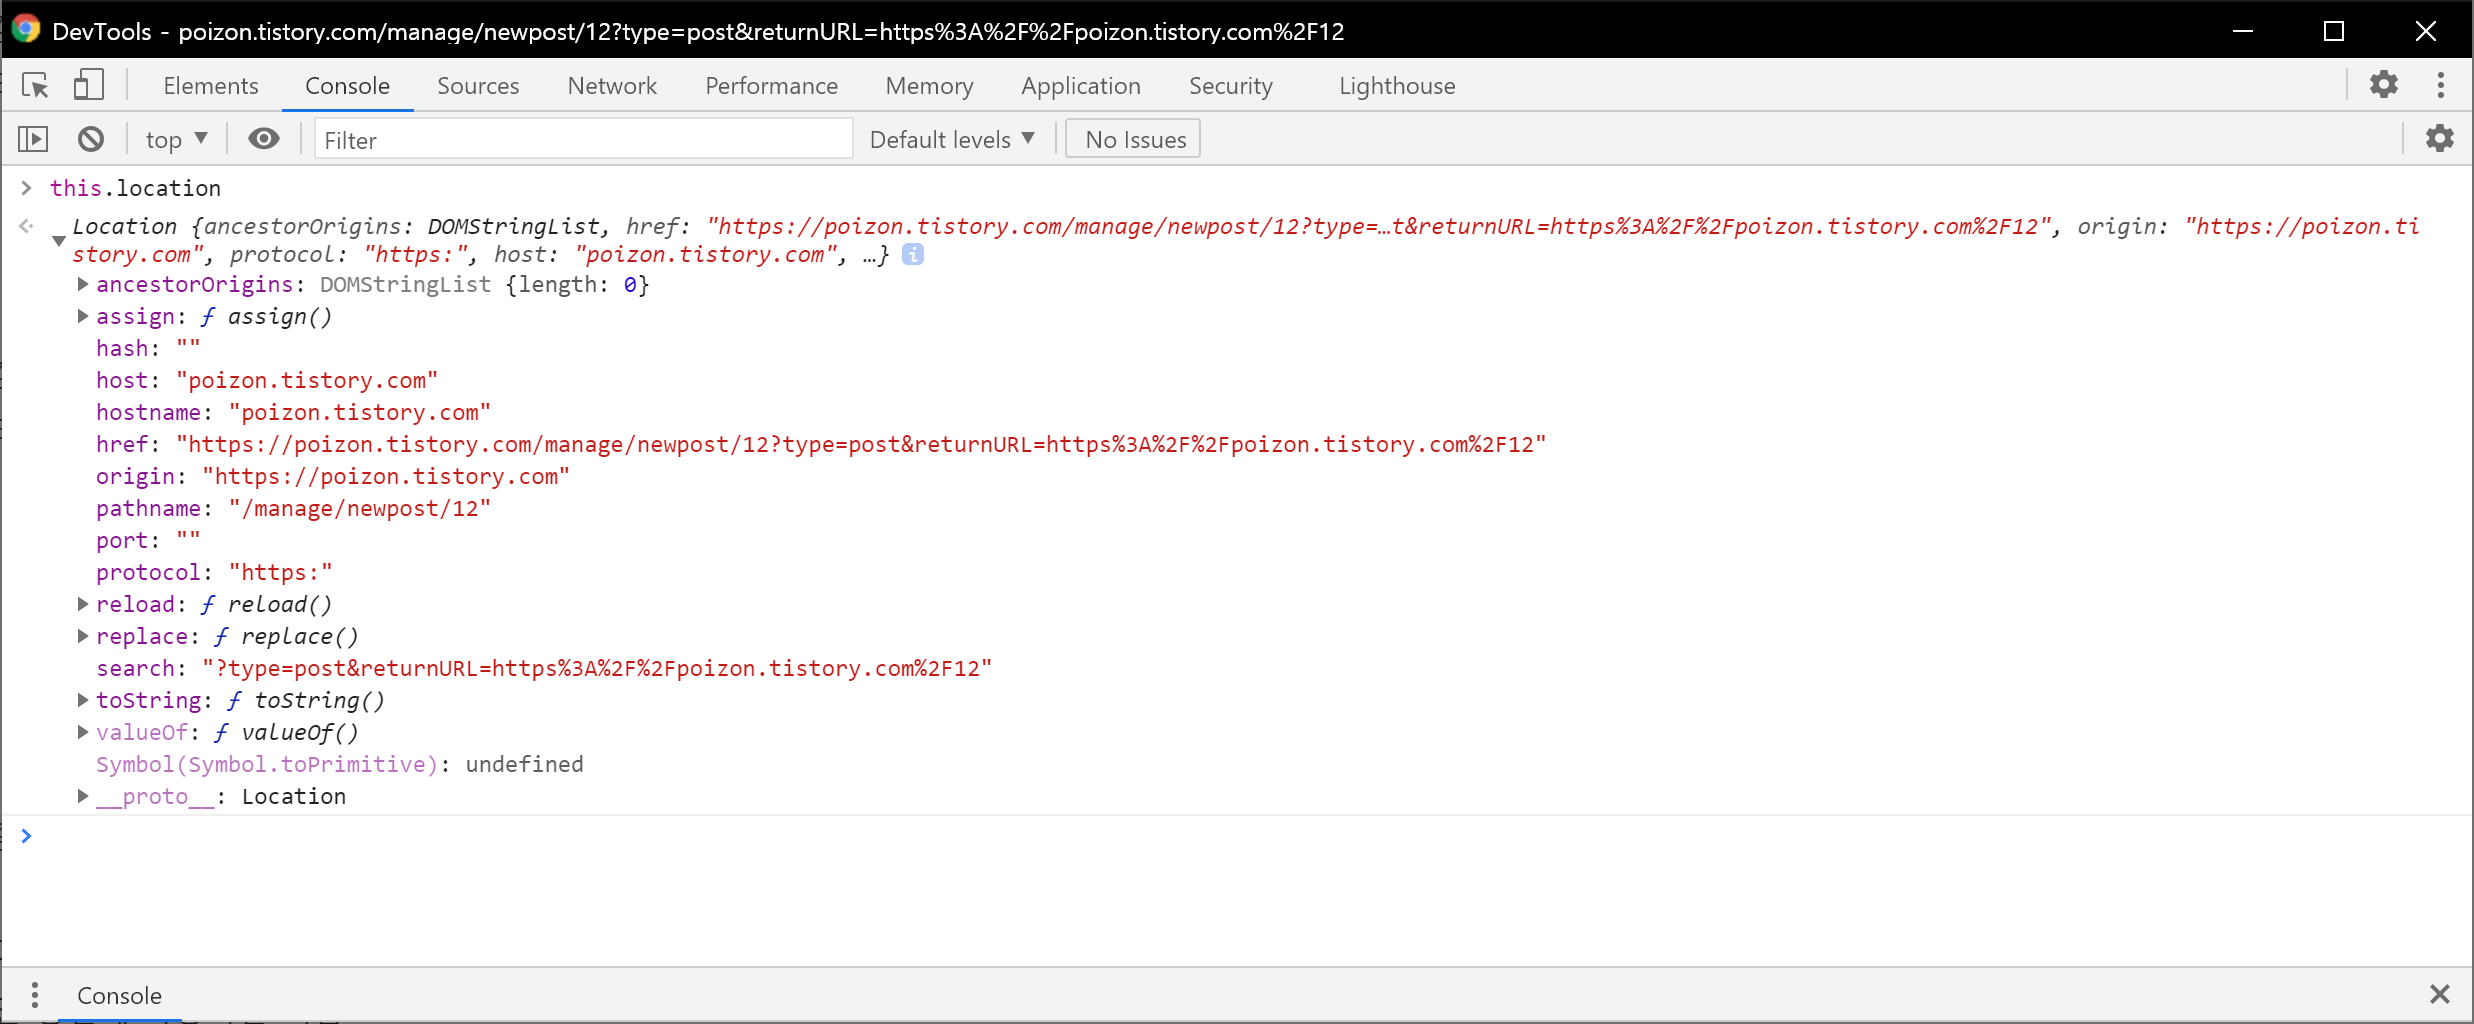The width and height of the screenshot is (2474, 1024).
Task: Expand the __proto__ Location entry
Action: (83, 796)
